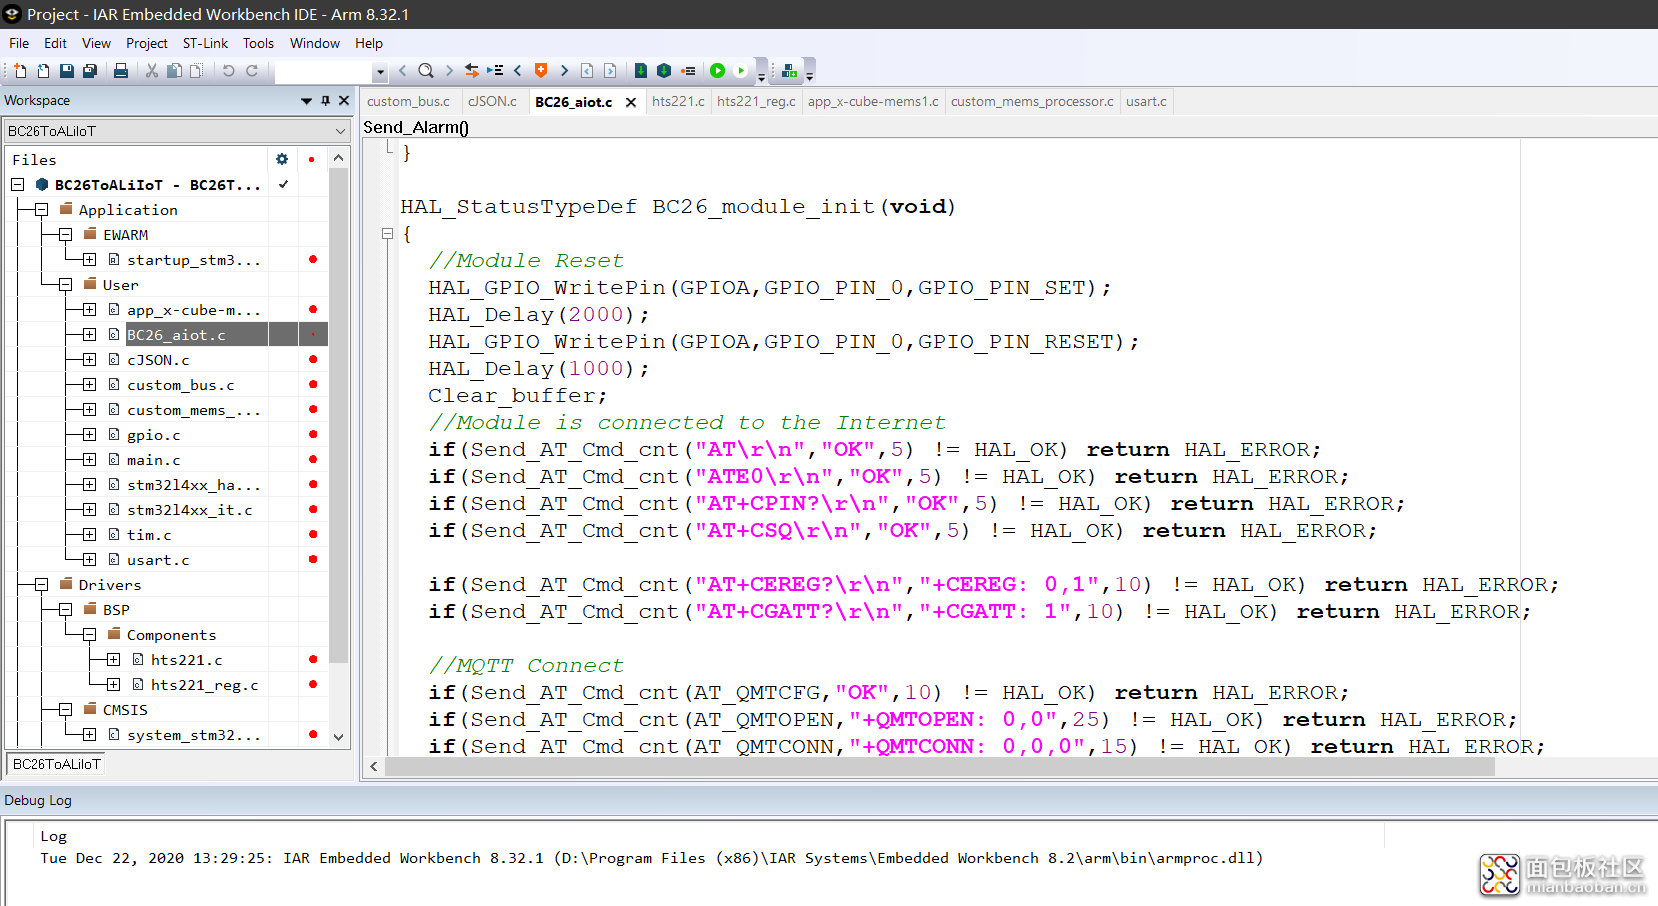Image resolution: width=1658 pixels, height=906 pixels.
Task: Click the workspace scroll-down arrow
Action: 339,737
